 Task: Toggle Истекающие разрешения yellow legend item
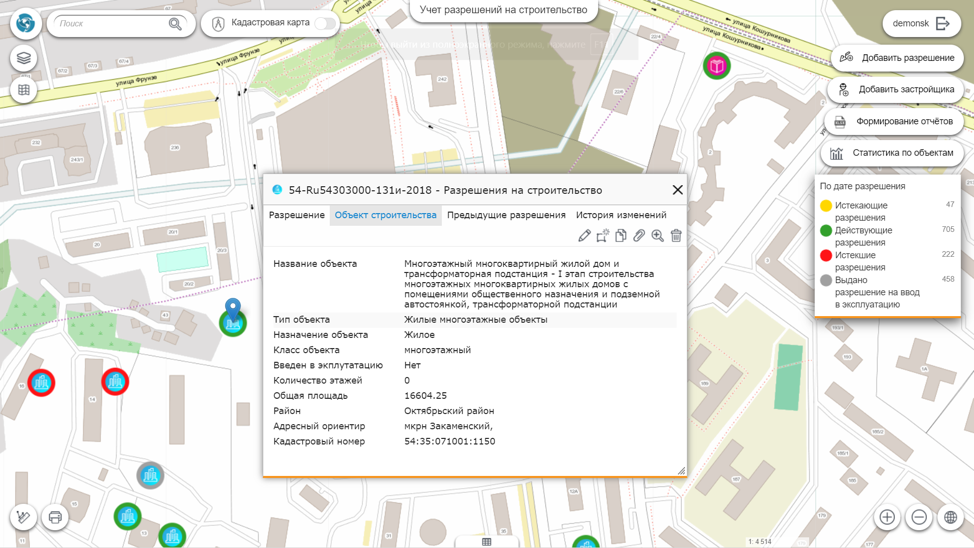(x=826, y=206)
